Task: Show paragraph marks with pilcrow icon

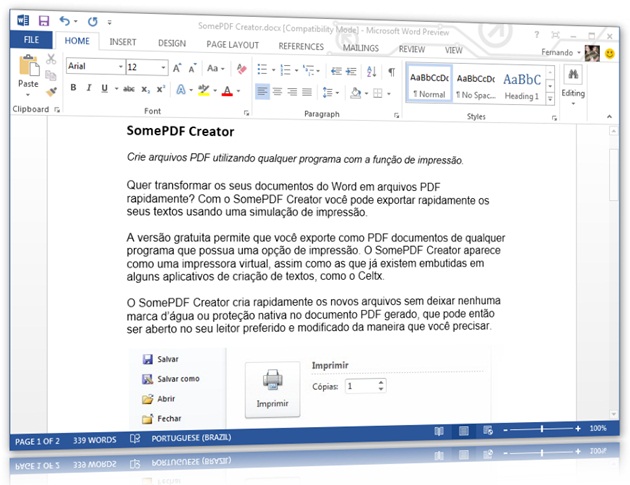Action: click(x=391, y=72)
